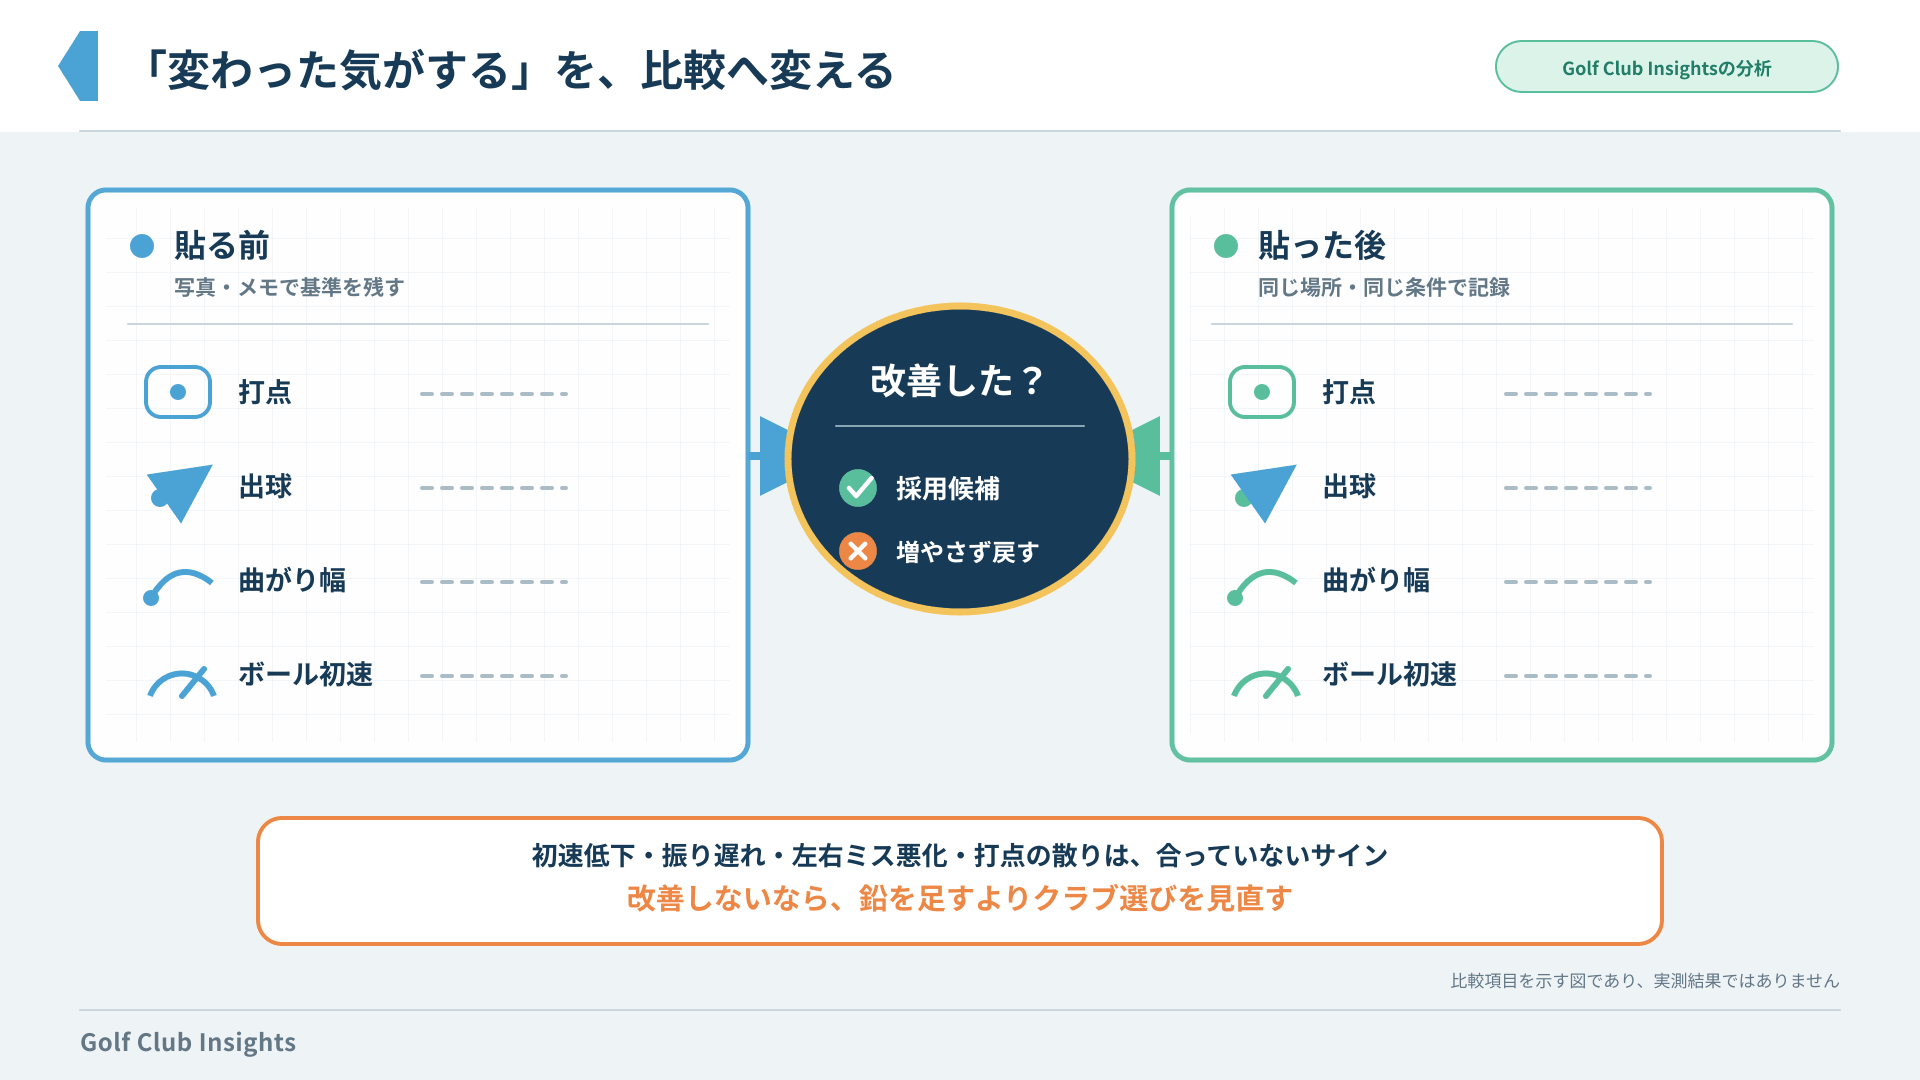Click the blue back arrow beside the title
The image size is (1920, 1080).
pos(78,66)
